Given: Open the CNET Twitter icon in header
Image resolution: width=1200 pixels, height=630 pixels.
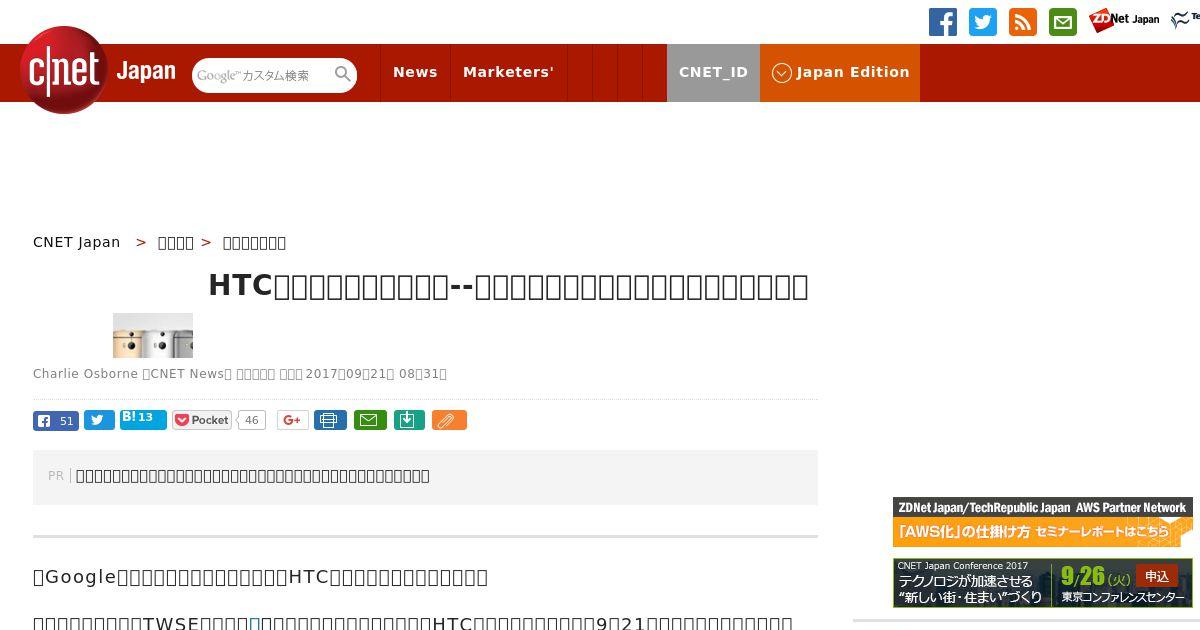Looking at the screenshot, I should click(983, 22).
